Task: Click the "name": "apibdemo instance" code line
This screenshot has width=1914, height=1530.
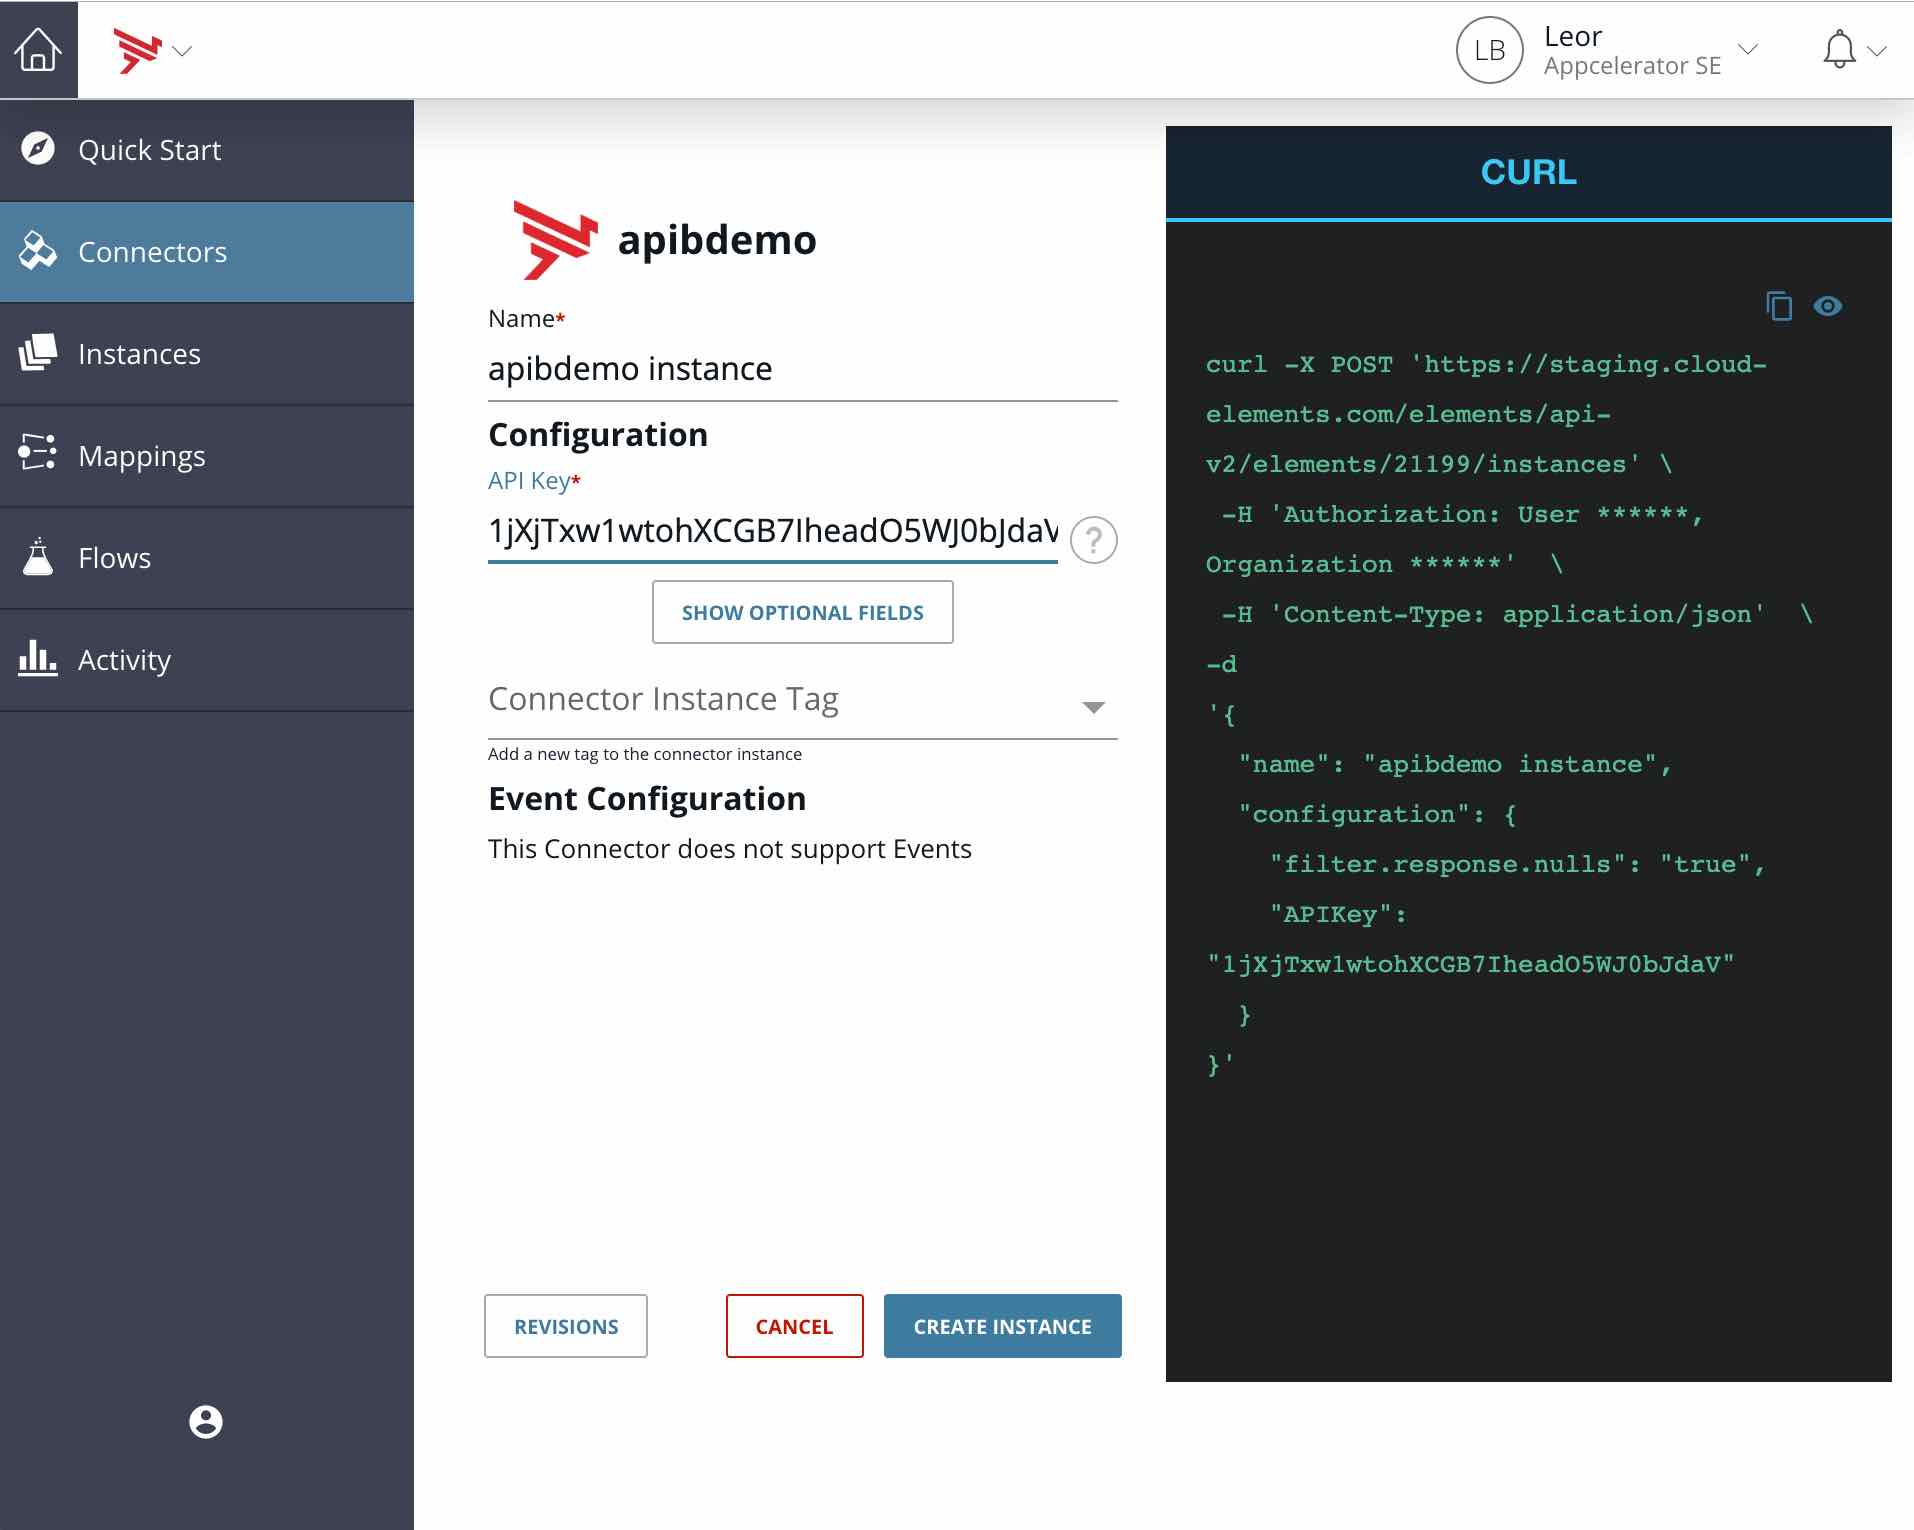Action: coord(1455,764)
